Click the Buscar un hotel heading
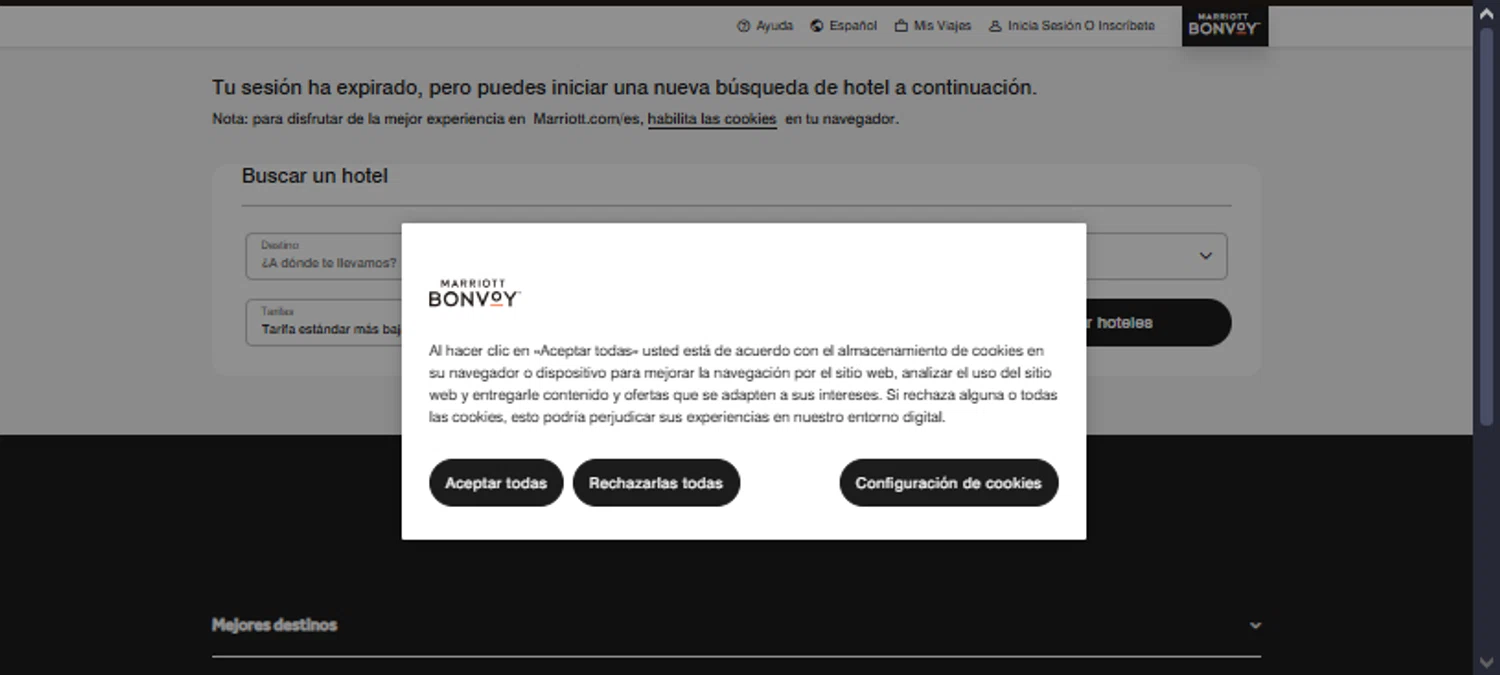1500x675 pixels. [315, 176]
